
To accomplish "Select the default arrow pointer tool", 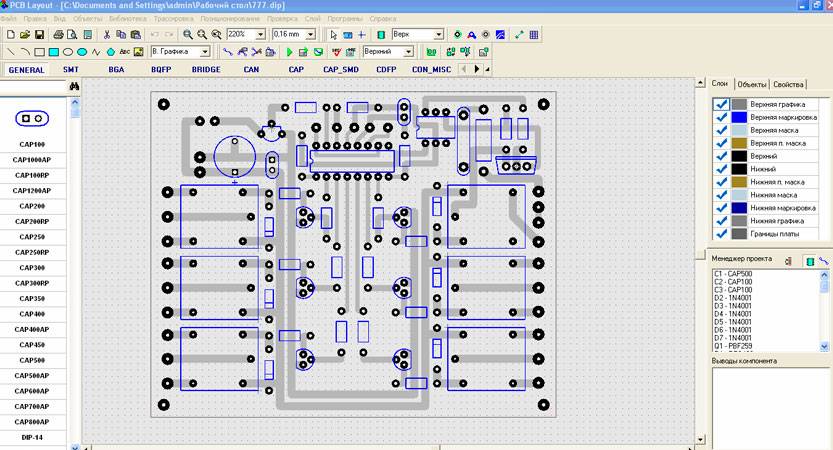I will click(x=333, y=35).
